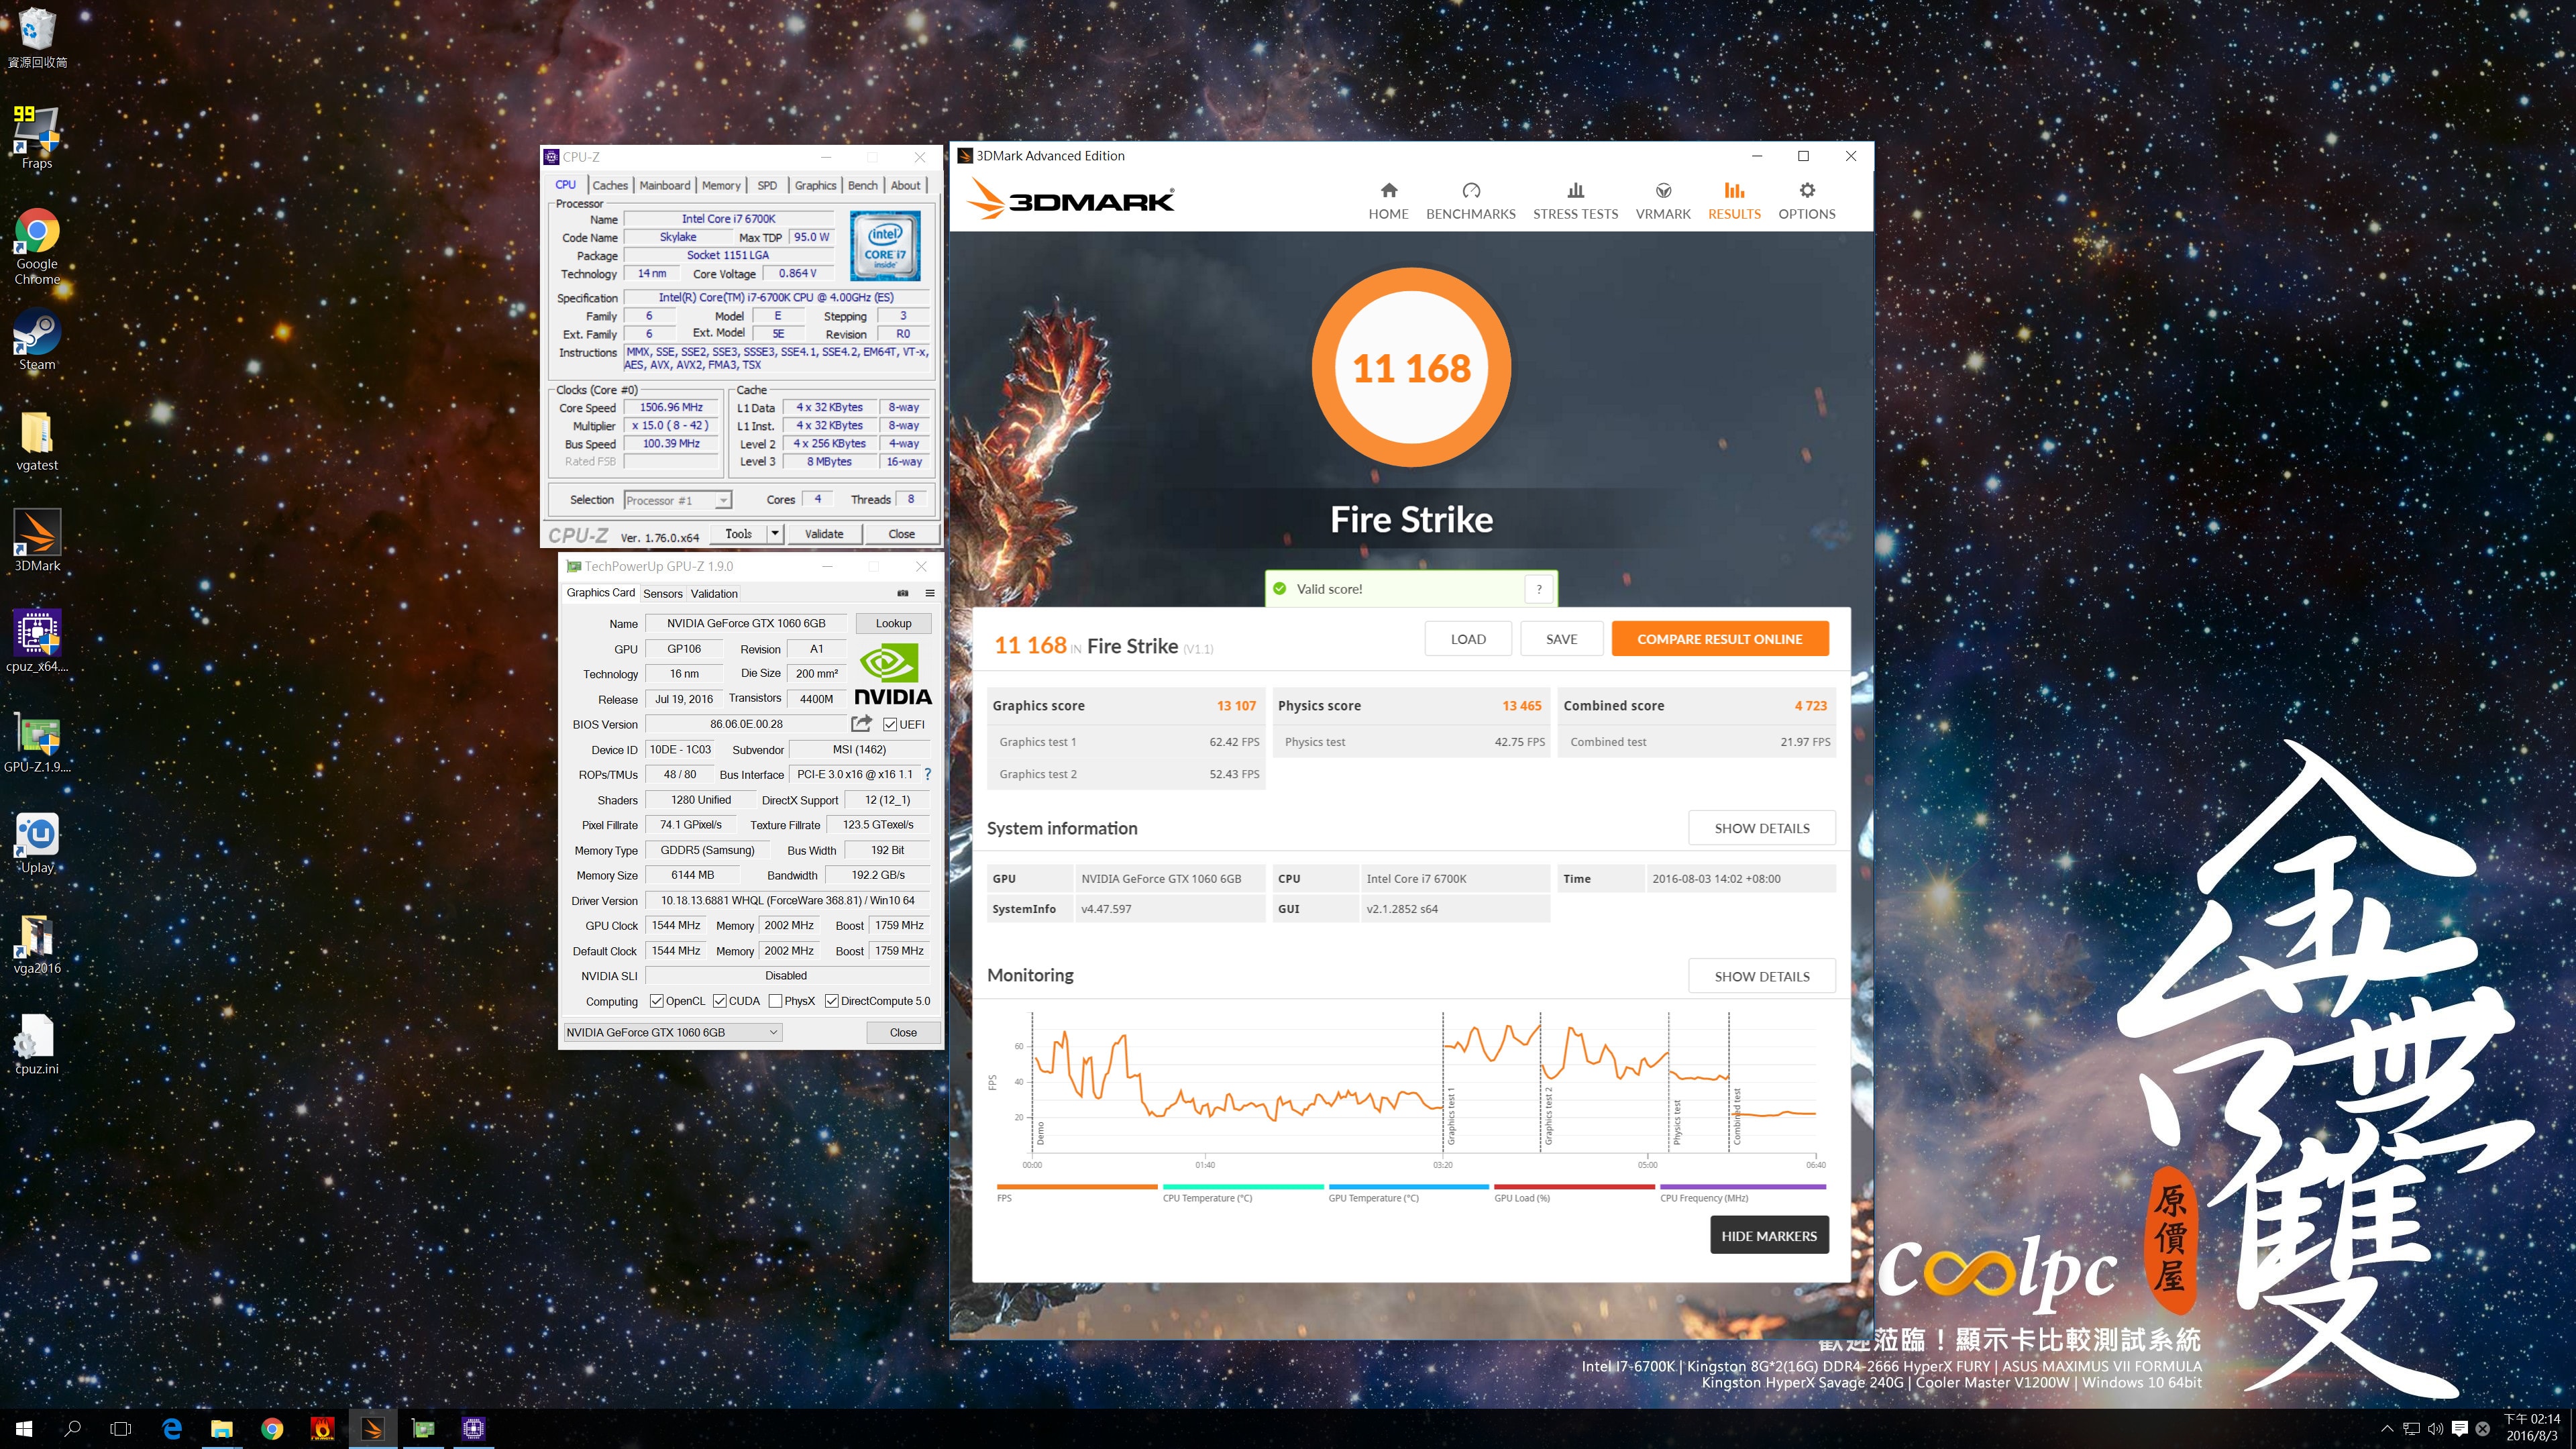Click the CPU-Z Validate button
Viewport: 2576px width, 1449px height.
(x=824, y=534)
